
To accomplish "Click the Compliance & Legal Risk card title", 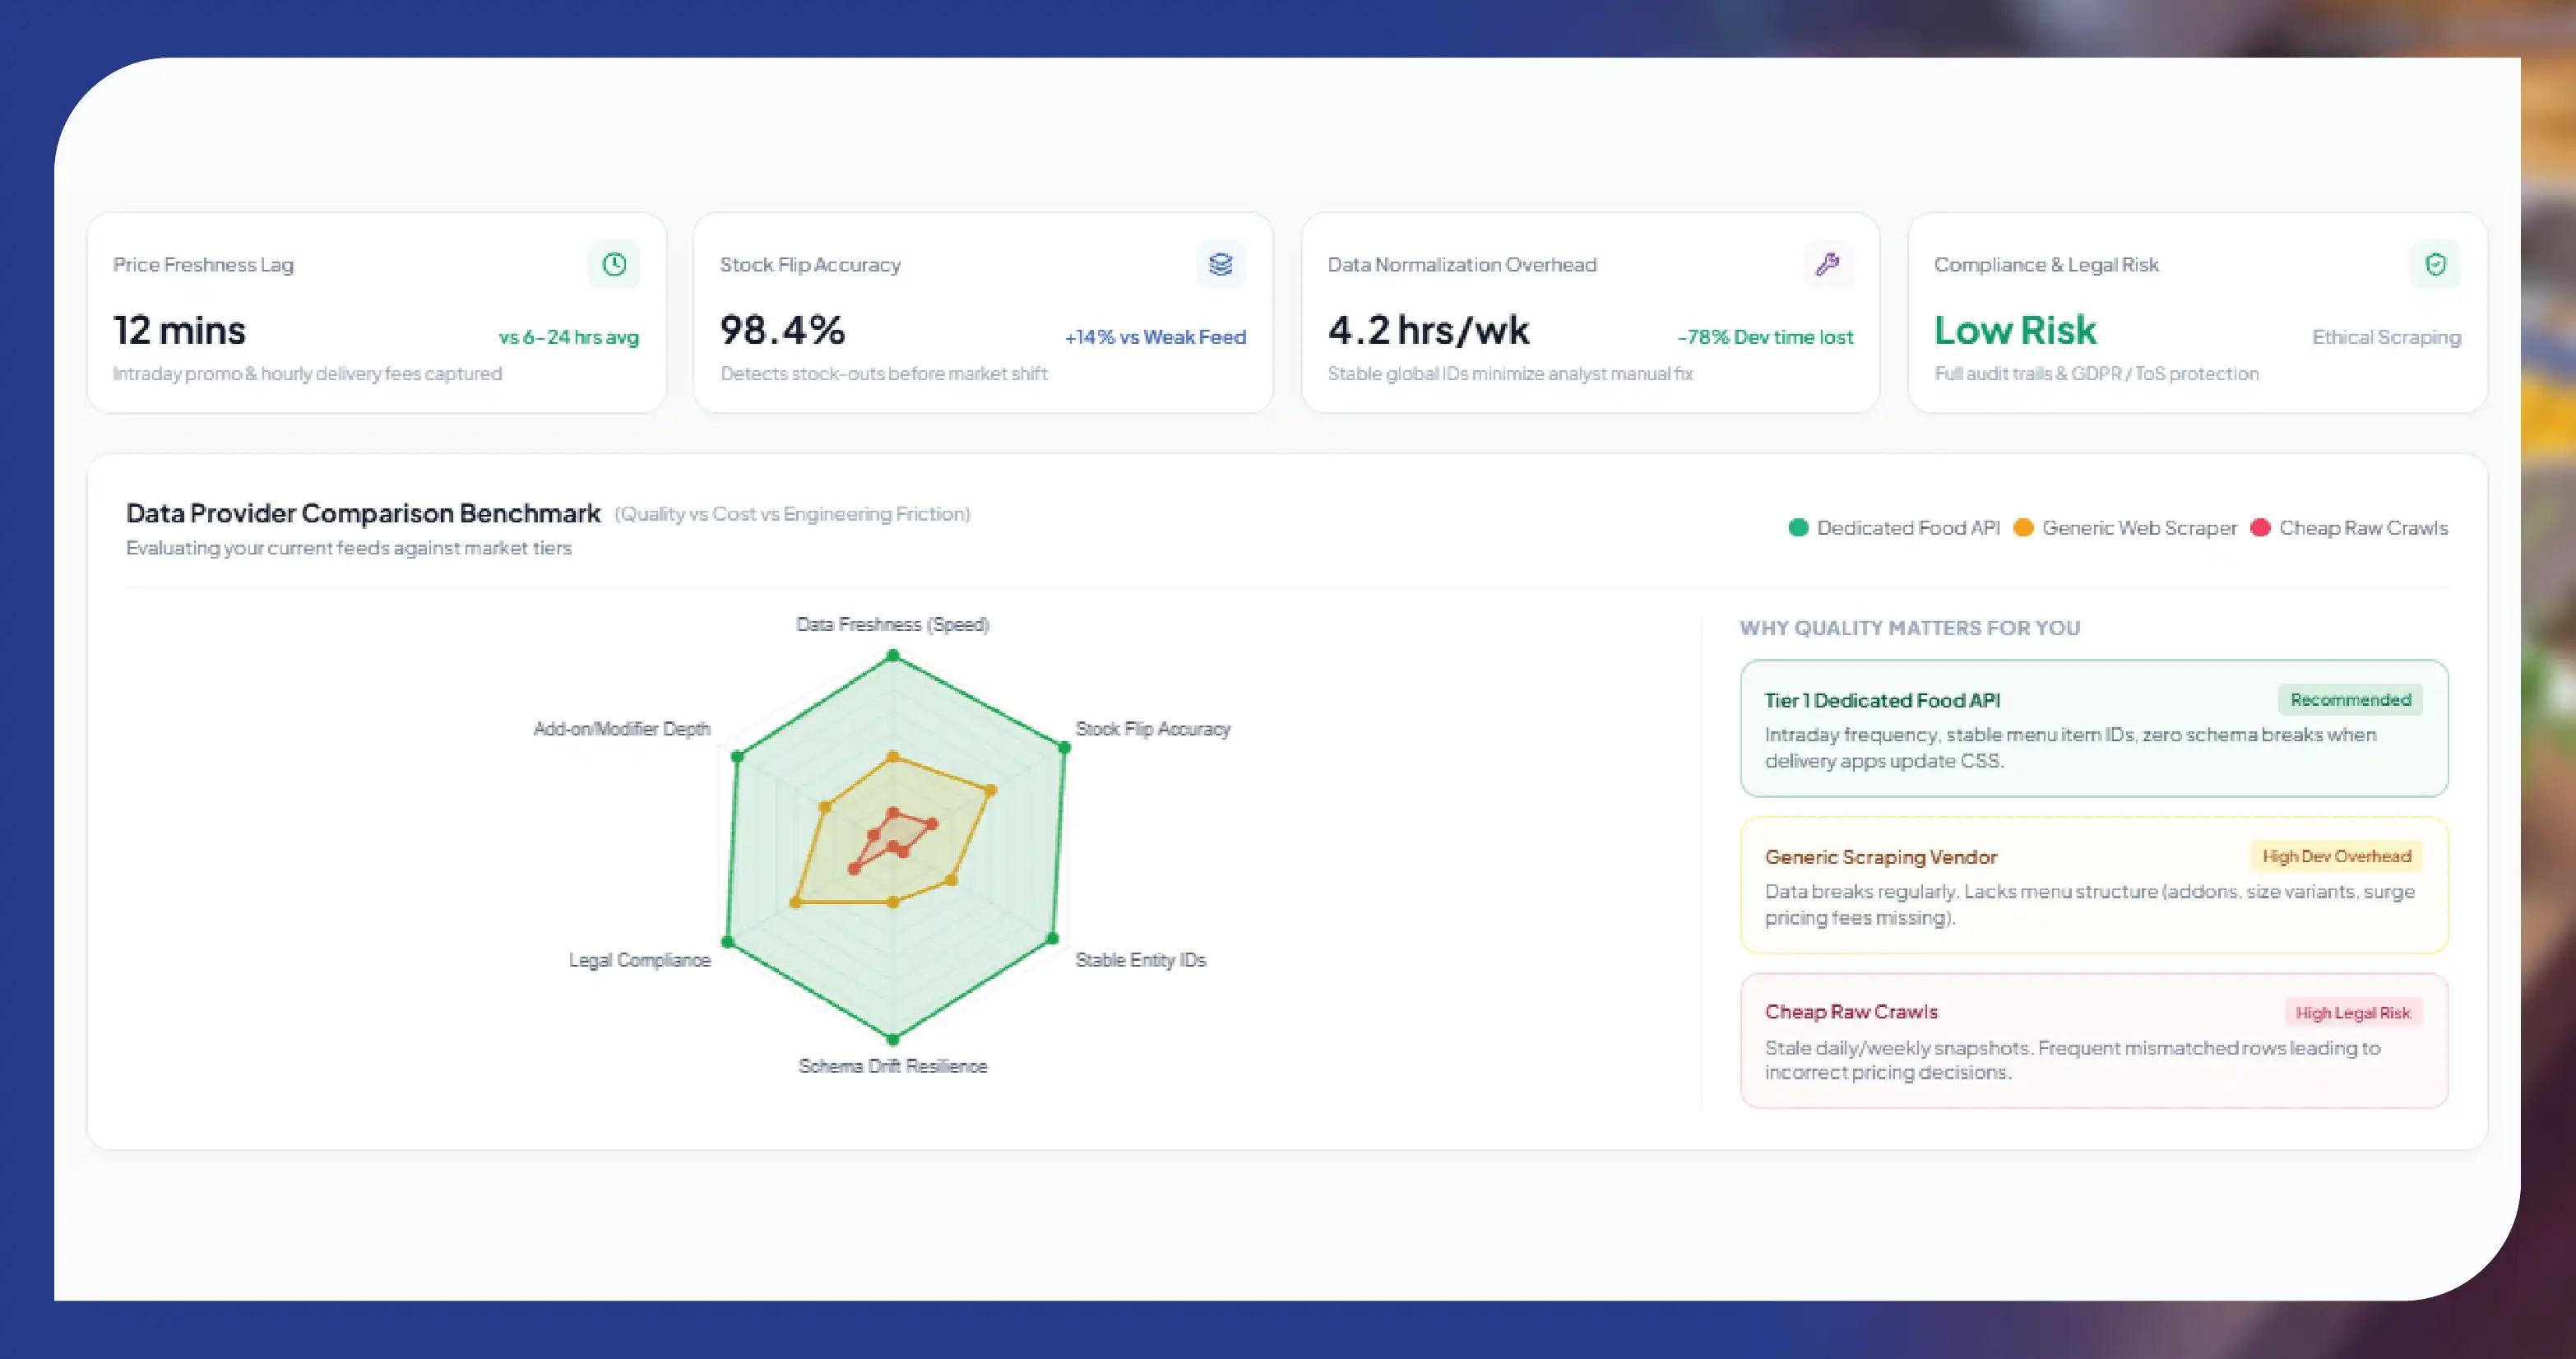I will coord(2046,265).
